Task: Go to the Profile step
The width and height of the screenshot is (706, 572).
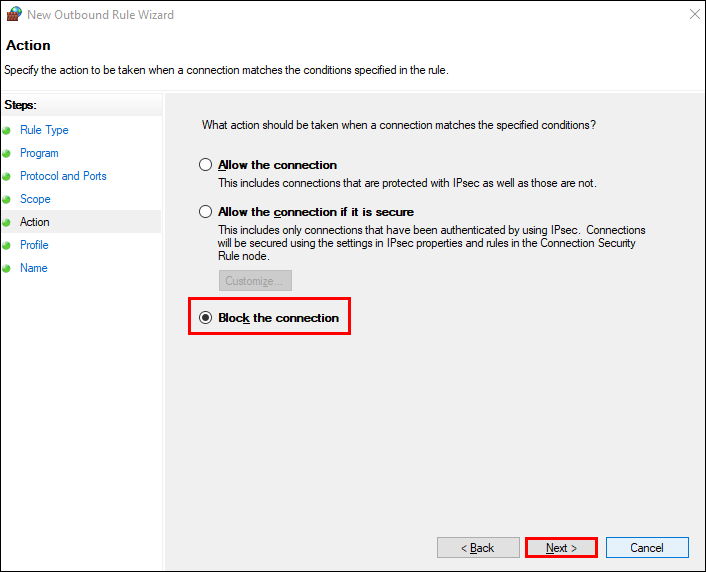Action: tap(34, 245)
